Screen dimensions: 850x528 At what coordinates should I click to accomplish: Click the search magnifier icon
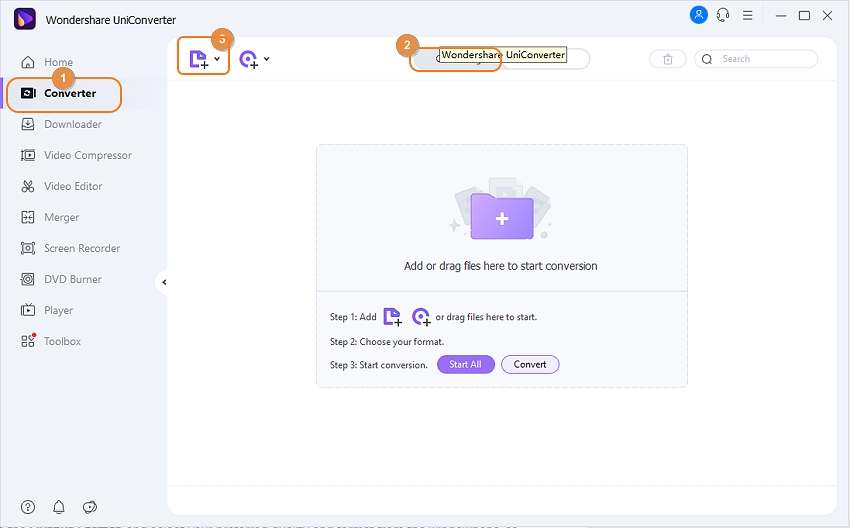pyautogui.click(x=707, y=59)
